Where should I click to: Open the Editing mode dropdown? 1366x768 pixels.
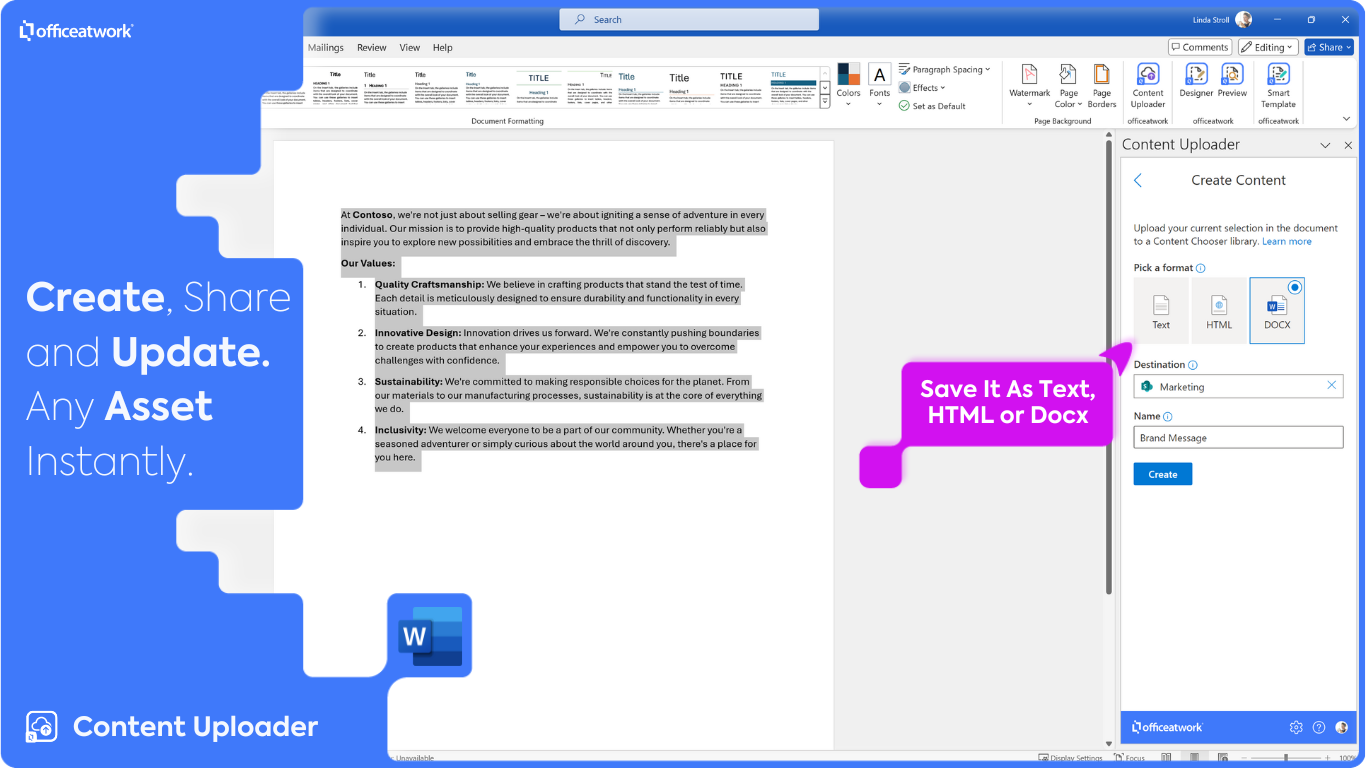(x=1268, y=47)
